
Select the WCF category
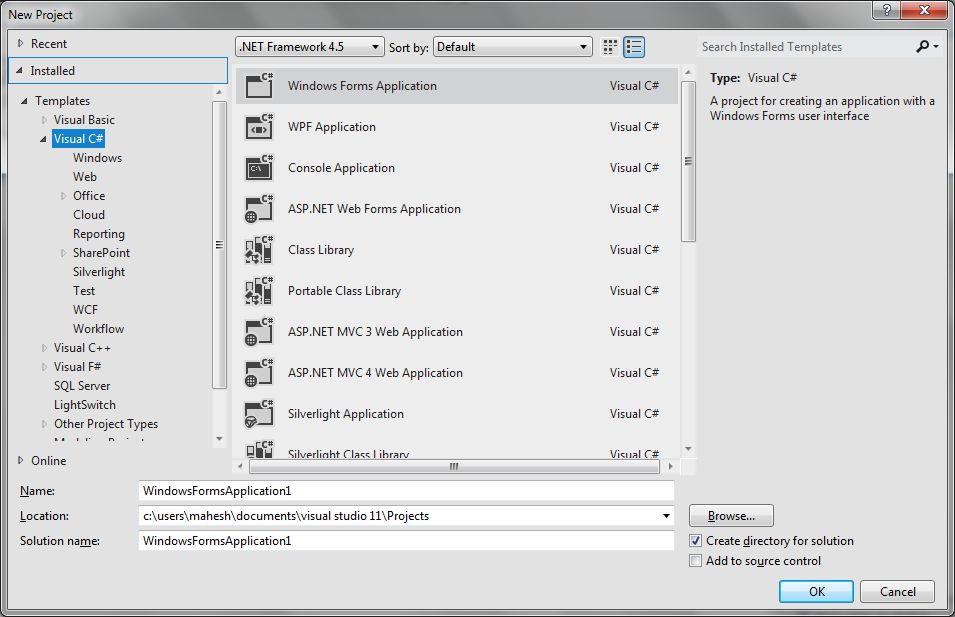coord(85,310)
